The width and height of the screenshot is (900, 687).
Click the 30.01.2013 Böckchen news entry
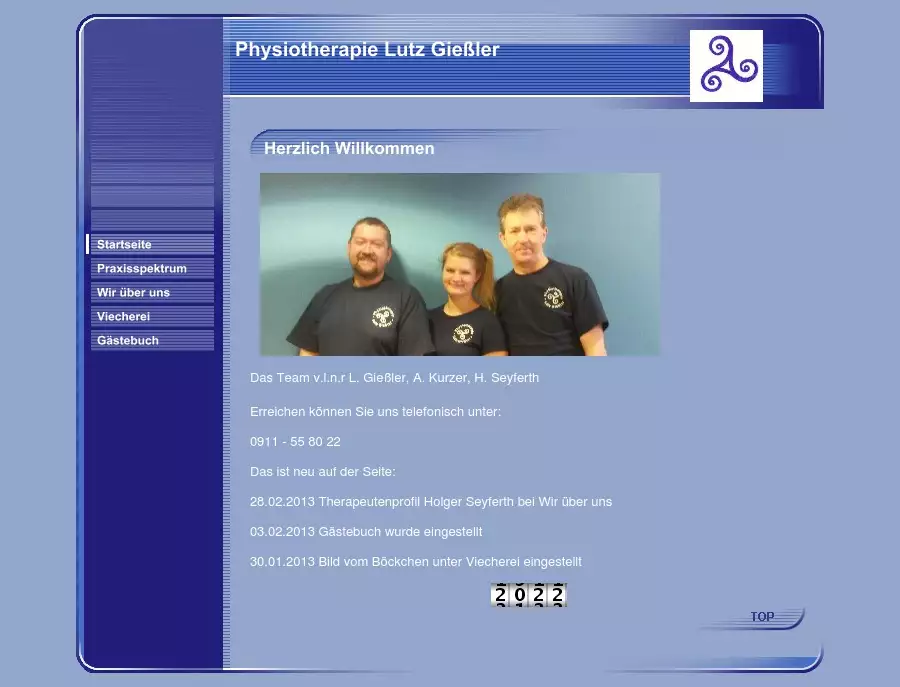[x=415, y=562]
